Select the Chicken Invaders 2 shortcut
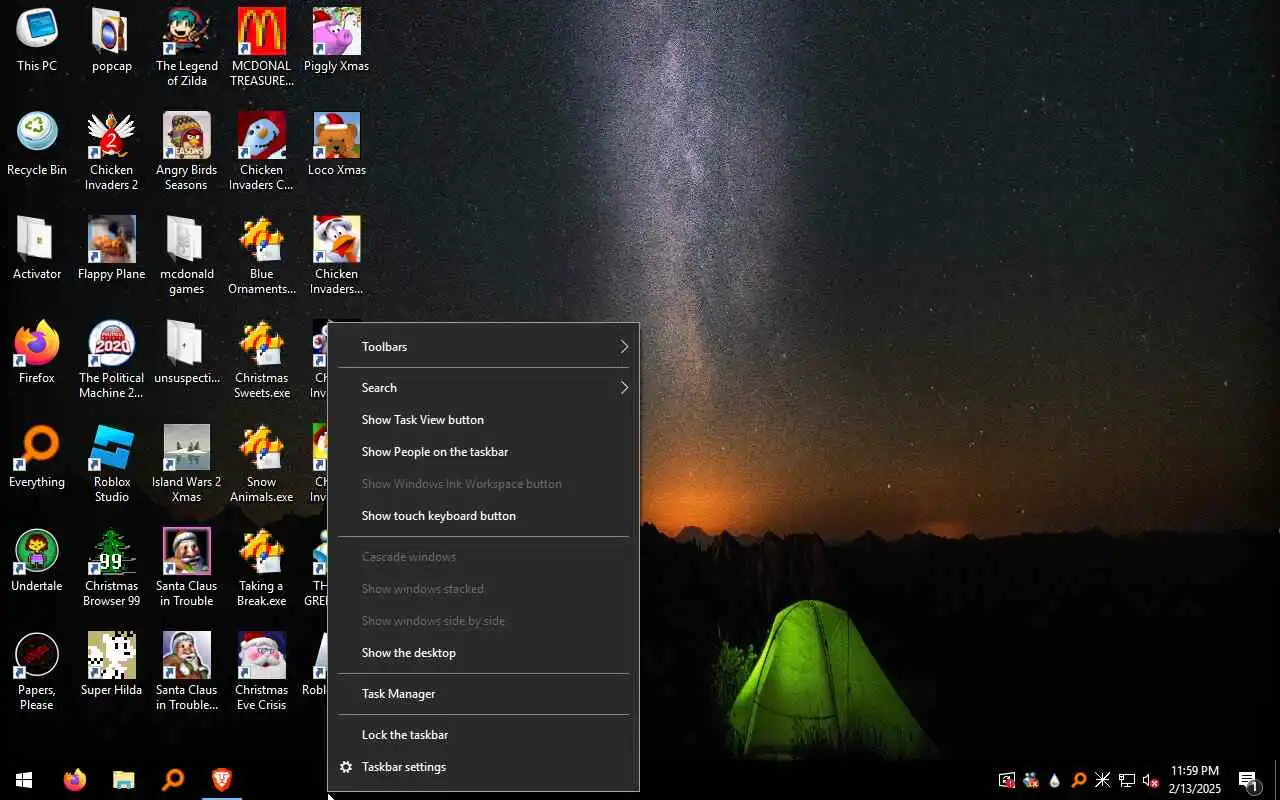 (112, 152)
